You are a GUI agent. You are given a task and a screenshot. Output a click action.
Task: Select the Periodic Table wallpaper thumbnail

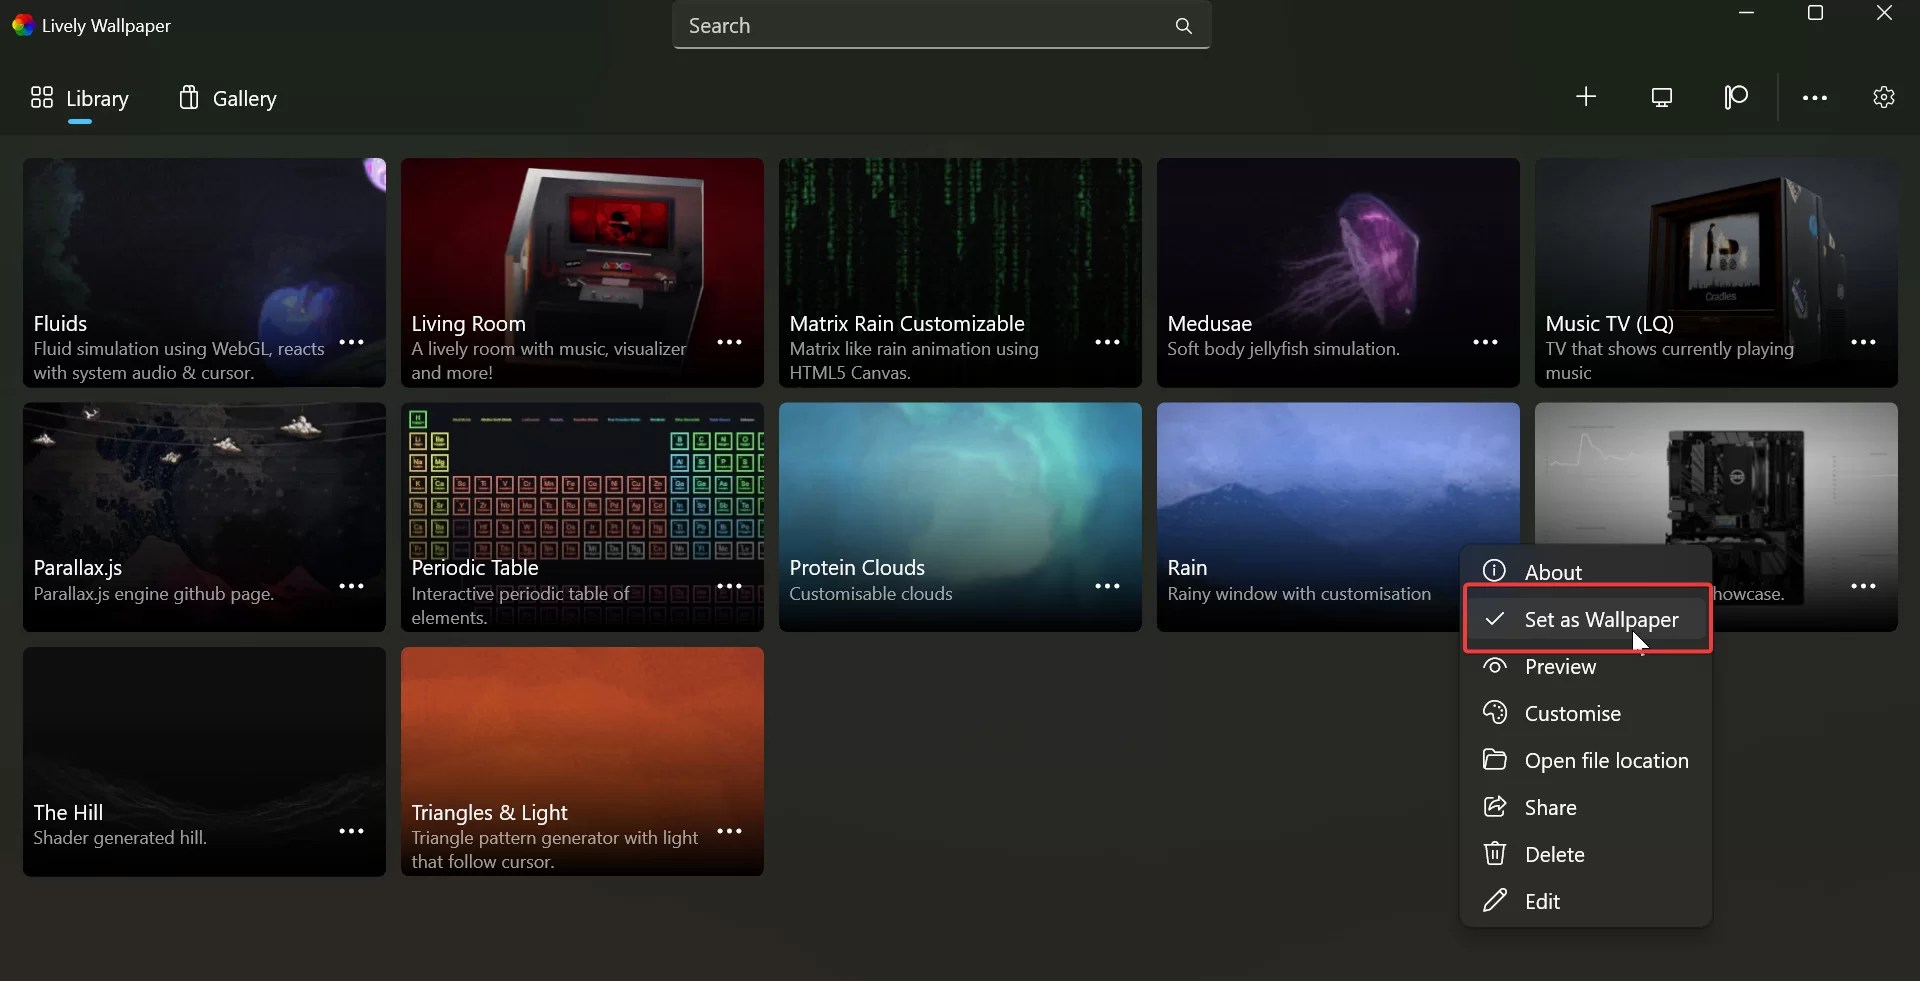coord(582,517)
